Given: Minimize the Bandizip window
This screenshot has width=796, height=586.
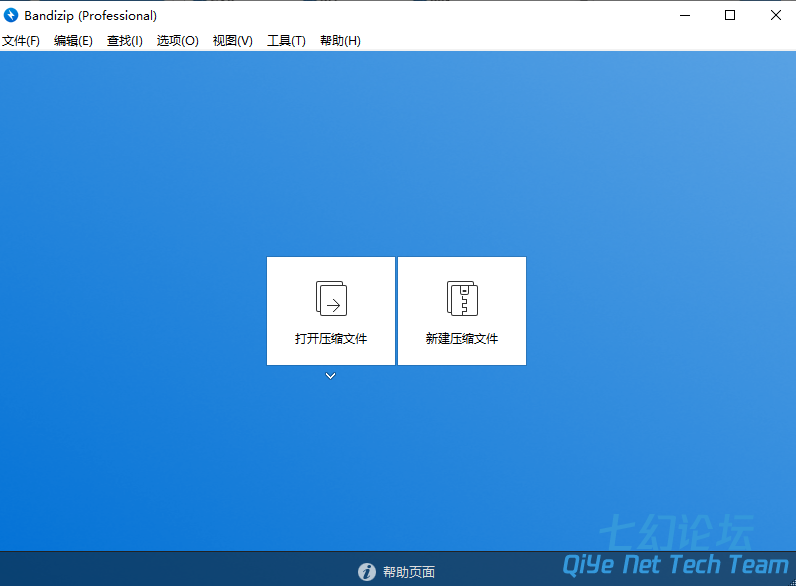Looking at the screenshot, I should (685, 15).
